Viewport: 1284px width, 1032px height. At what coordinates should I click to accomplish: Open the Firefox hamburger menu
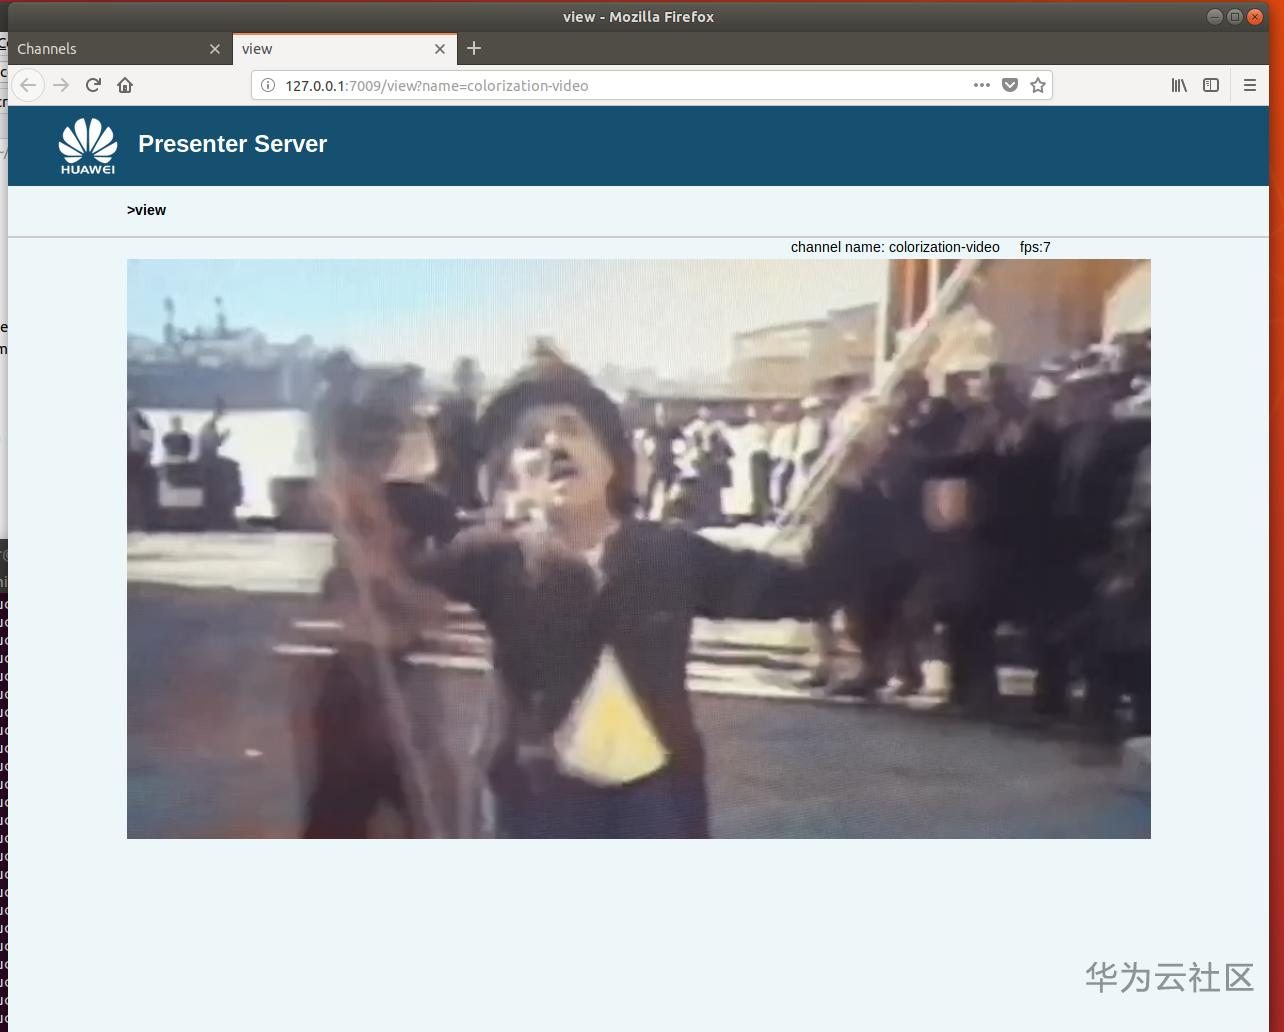click(1249, 85)
